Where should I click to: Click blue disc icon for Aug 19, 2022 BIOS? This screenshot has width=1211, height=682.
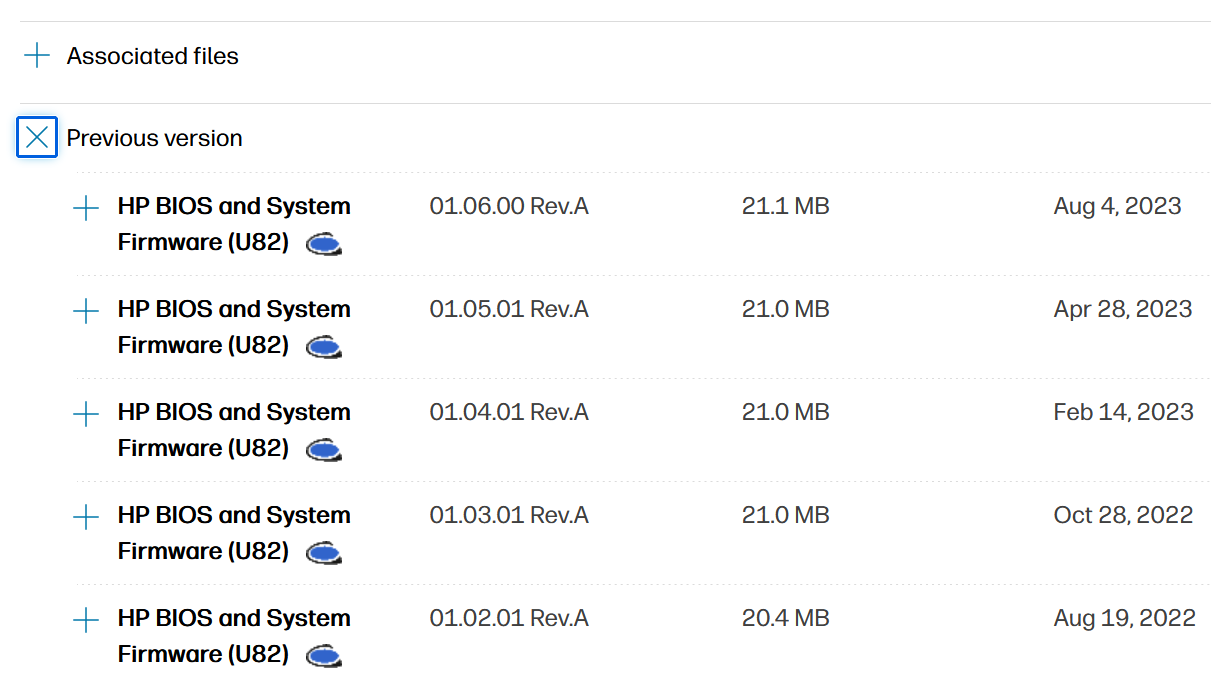point(324,656)
